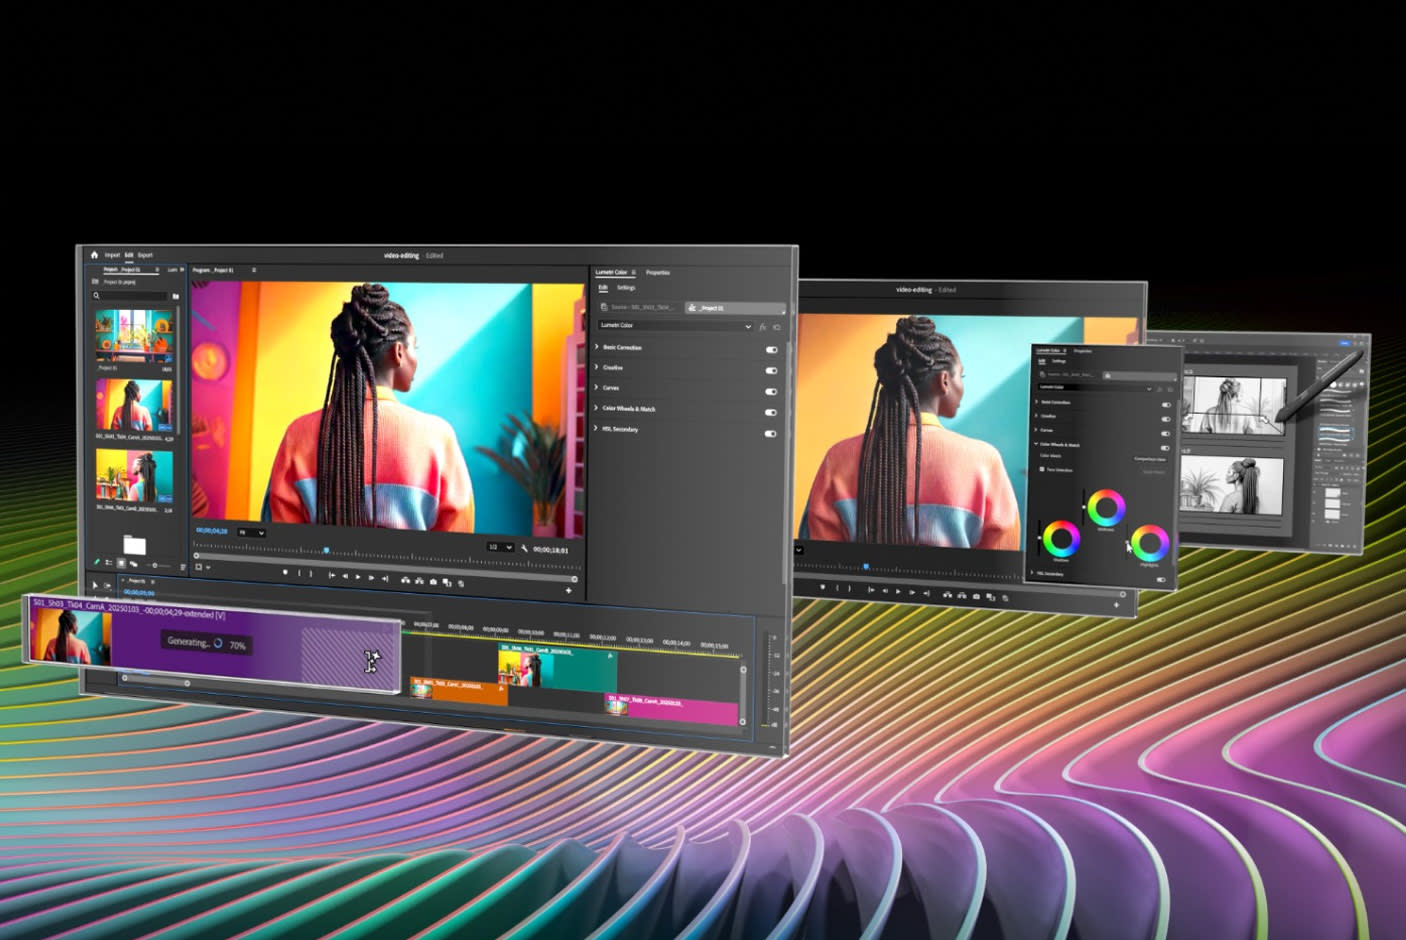Open the Export menu item
The width and height of the screenshot is (1406, 940).
pyautogui.click(x=145, y=255)
